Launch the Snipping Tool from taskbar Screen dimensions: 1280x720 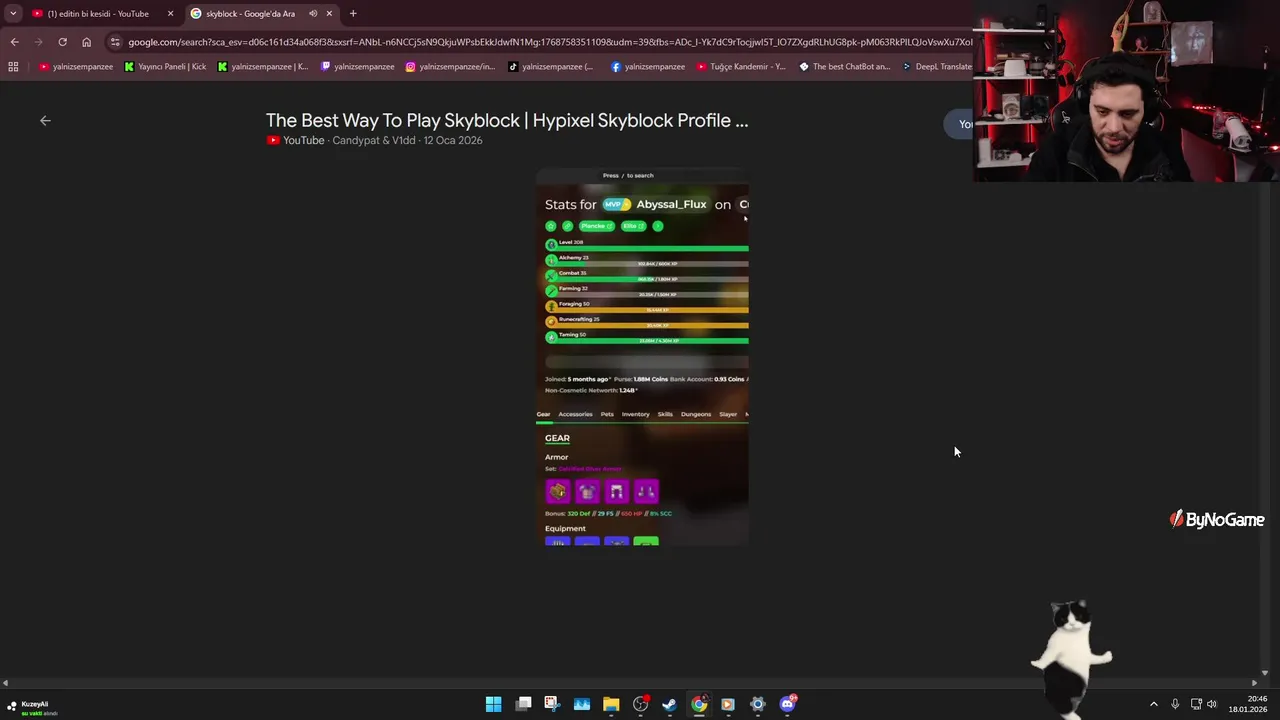click(x=552, y=704)
